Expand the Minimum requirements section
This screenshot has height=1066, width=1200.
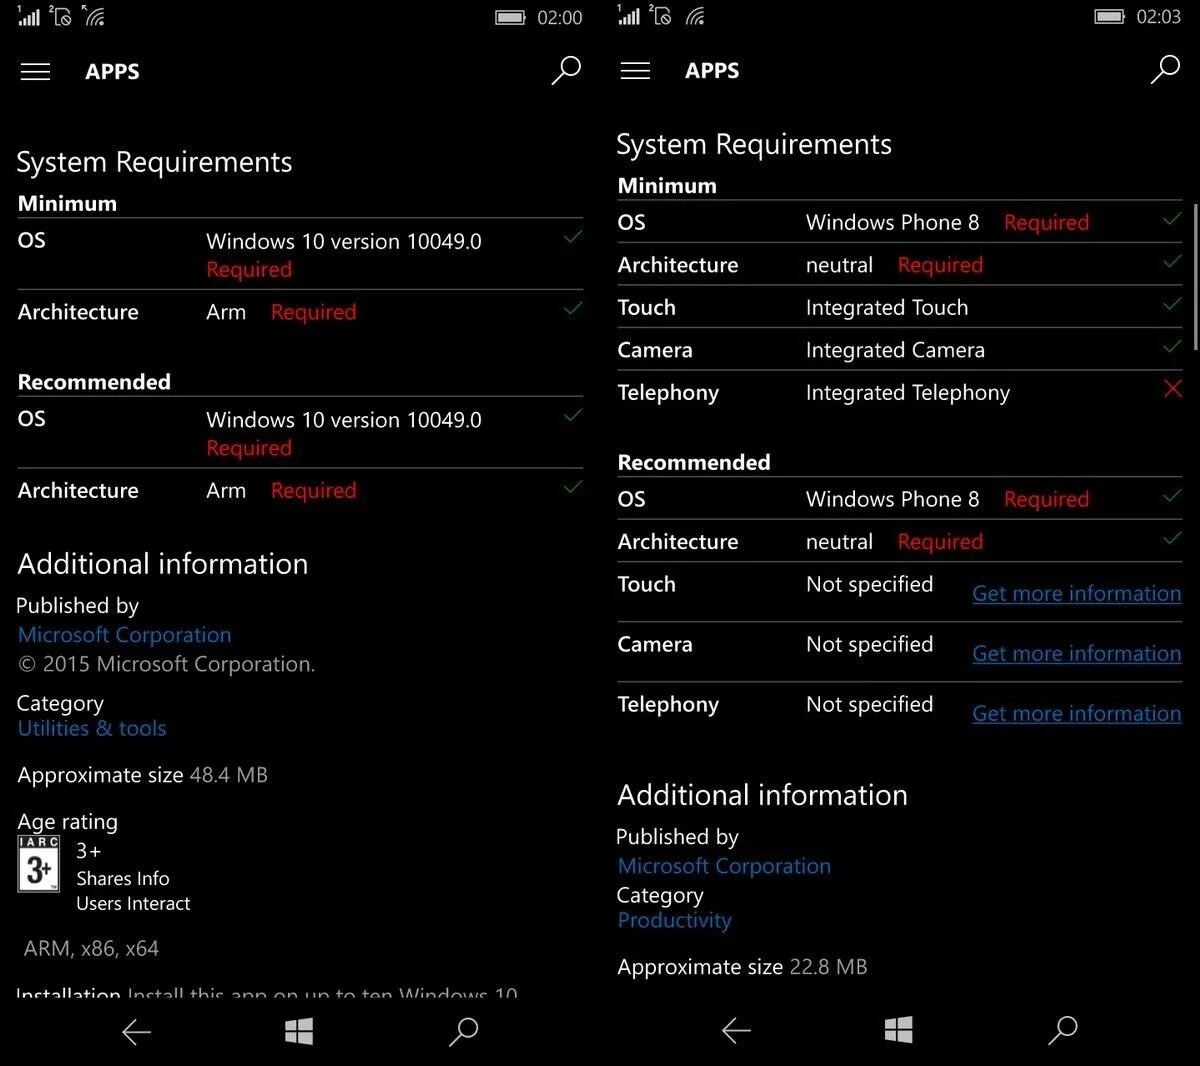pos(67,203)
